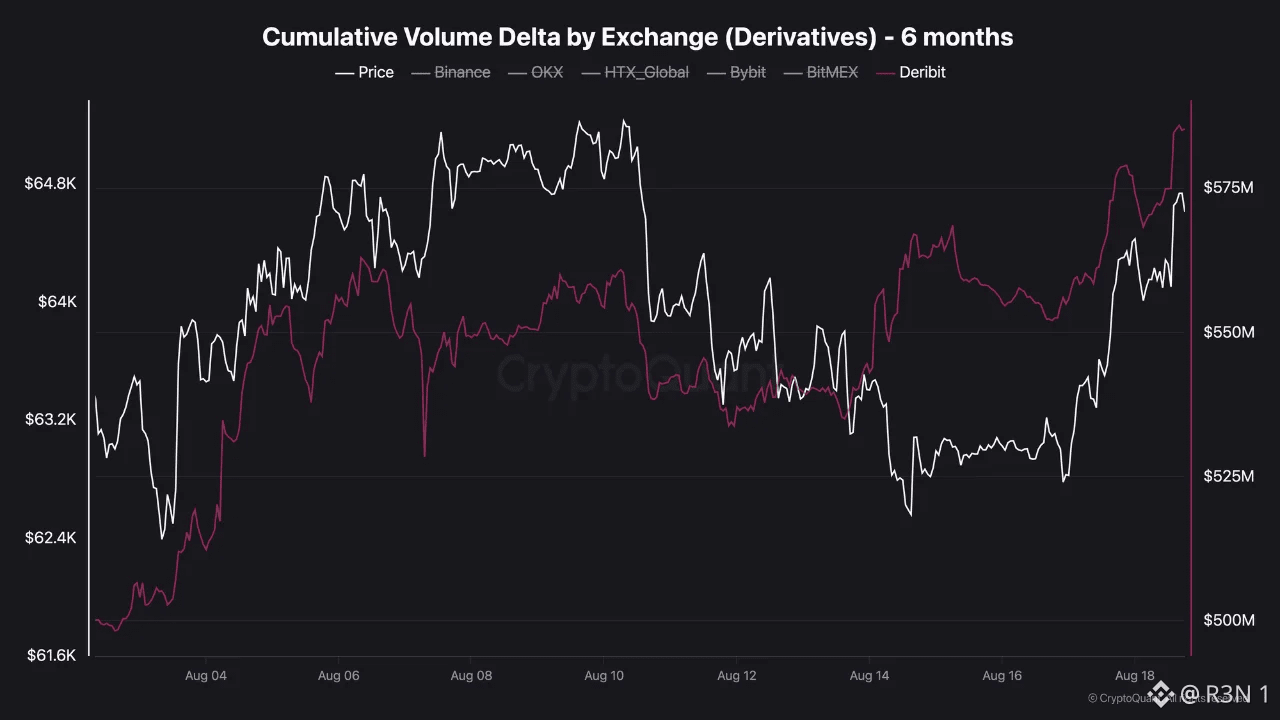
Task: Enable the BitMEX legend entry
Action: 820,72
